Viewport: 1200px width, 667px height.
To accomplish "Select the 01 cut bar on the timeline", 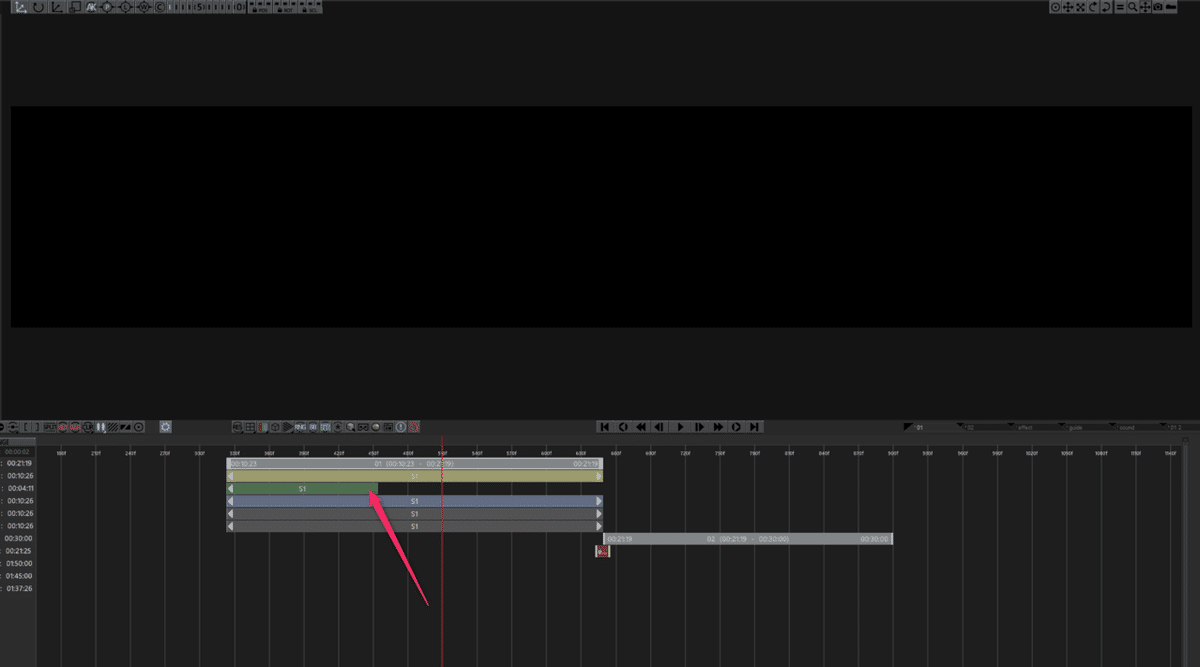I will (x=415, y=464).
